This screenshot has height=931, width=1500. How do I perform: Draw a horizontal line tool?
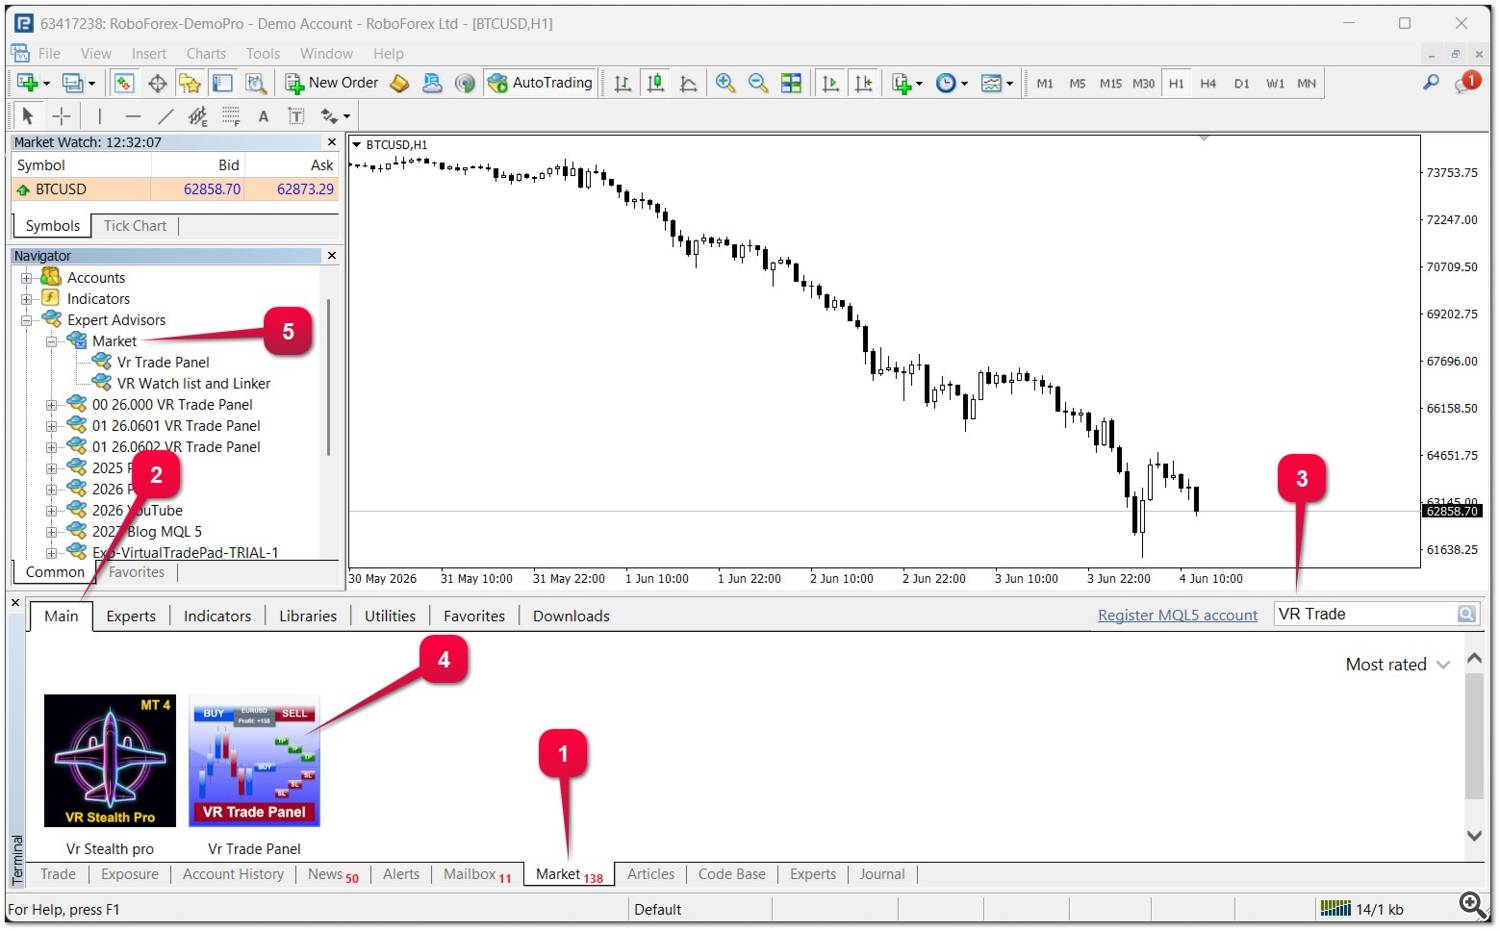click(x=133, y=116)
